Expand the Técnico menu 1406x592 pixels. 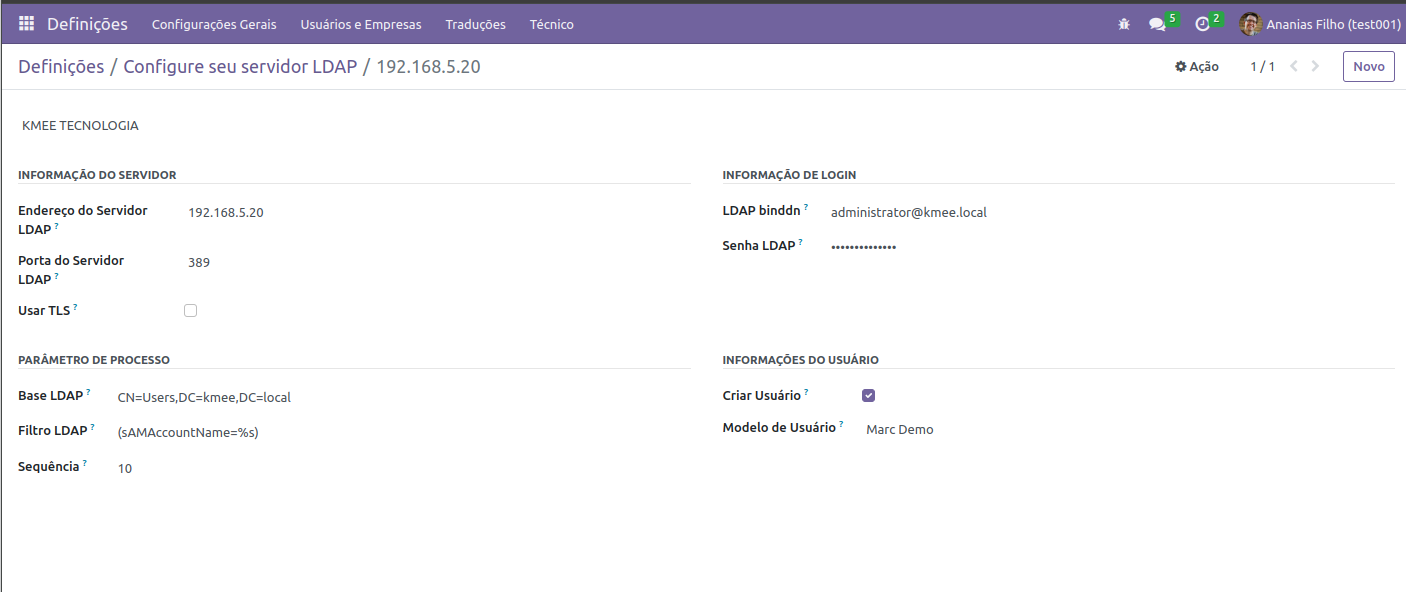pyautogui.click(x=551, y=24)
